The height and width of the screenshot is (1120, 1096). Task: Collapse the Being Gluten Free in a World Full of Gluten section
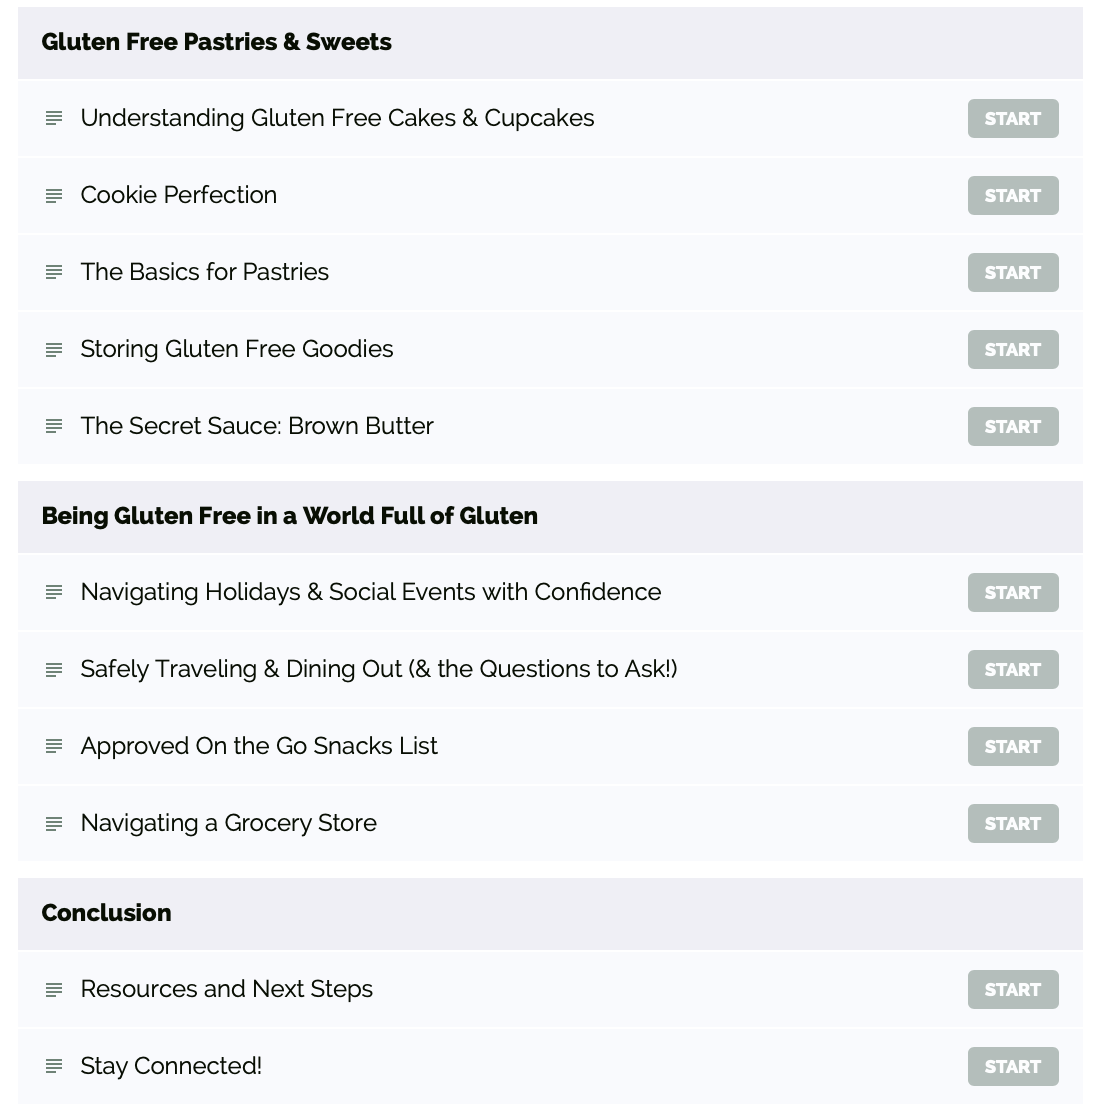click(289, 516)
